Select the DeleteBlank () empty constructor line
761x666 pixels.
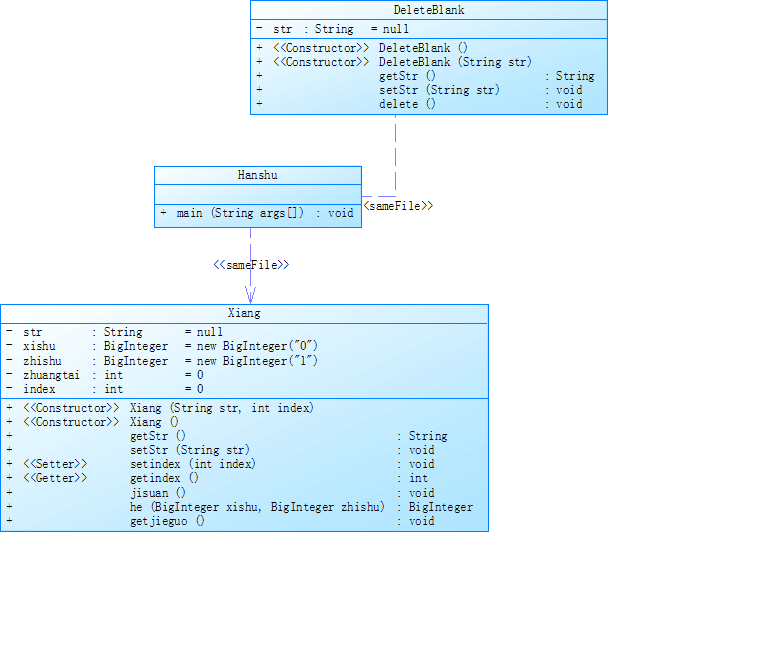pos(362,48)
